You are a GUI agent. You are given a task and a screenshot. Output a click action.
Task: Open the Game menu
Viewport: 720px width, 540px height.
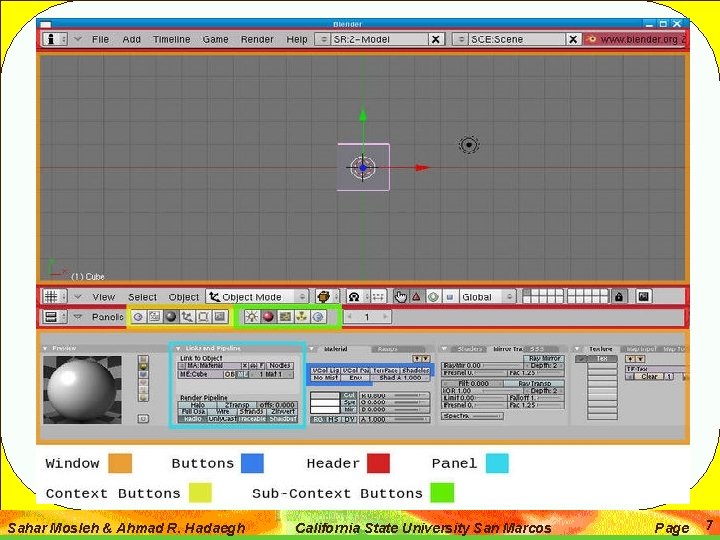(215, 39)
